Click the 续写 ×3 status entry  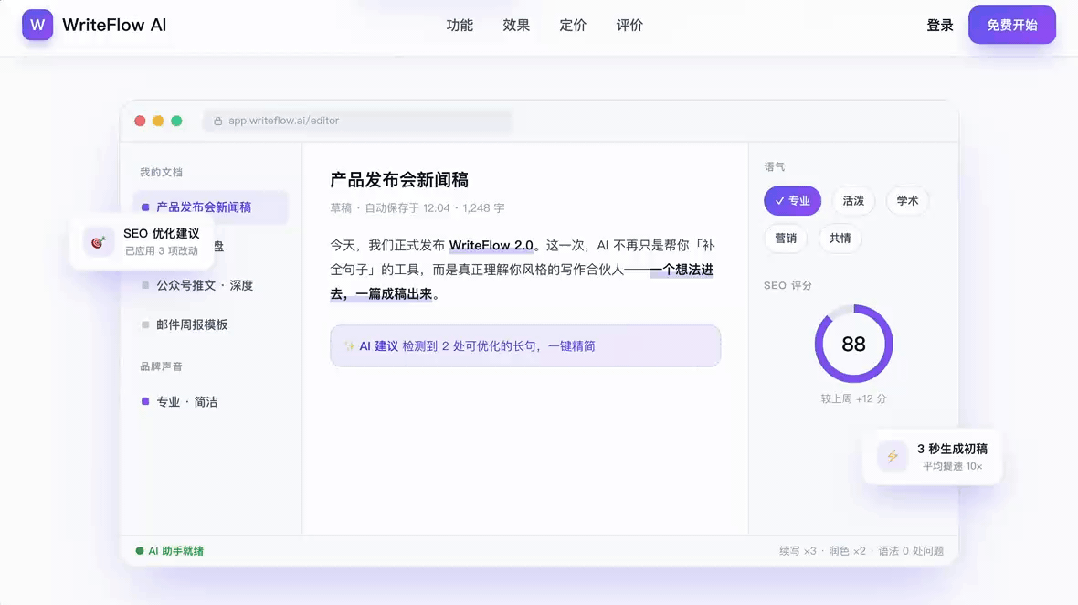[798, 551]
